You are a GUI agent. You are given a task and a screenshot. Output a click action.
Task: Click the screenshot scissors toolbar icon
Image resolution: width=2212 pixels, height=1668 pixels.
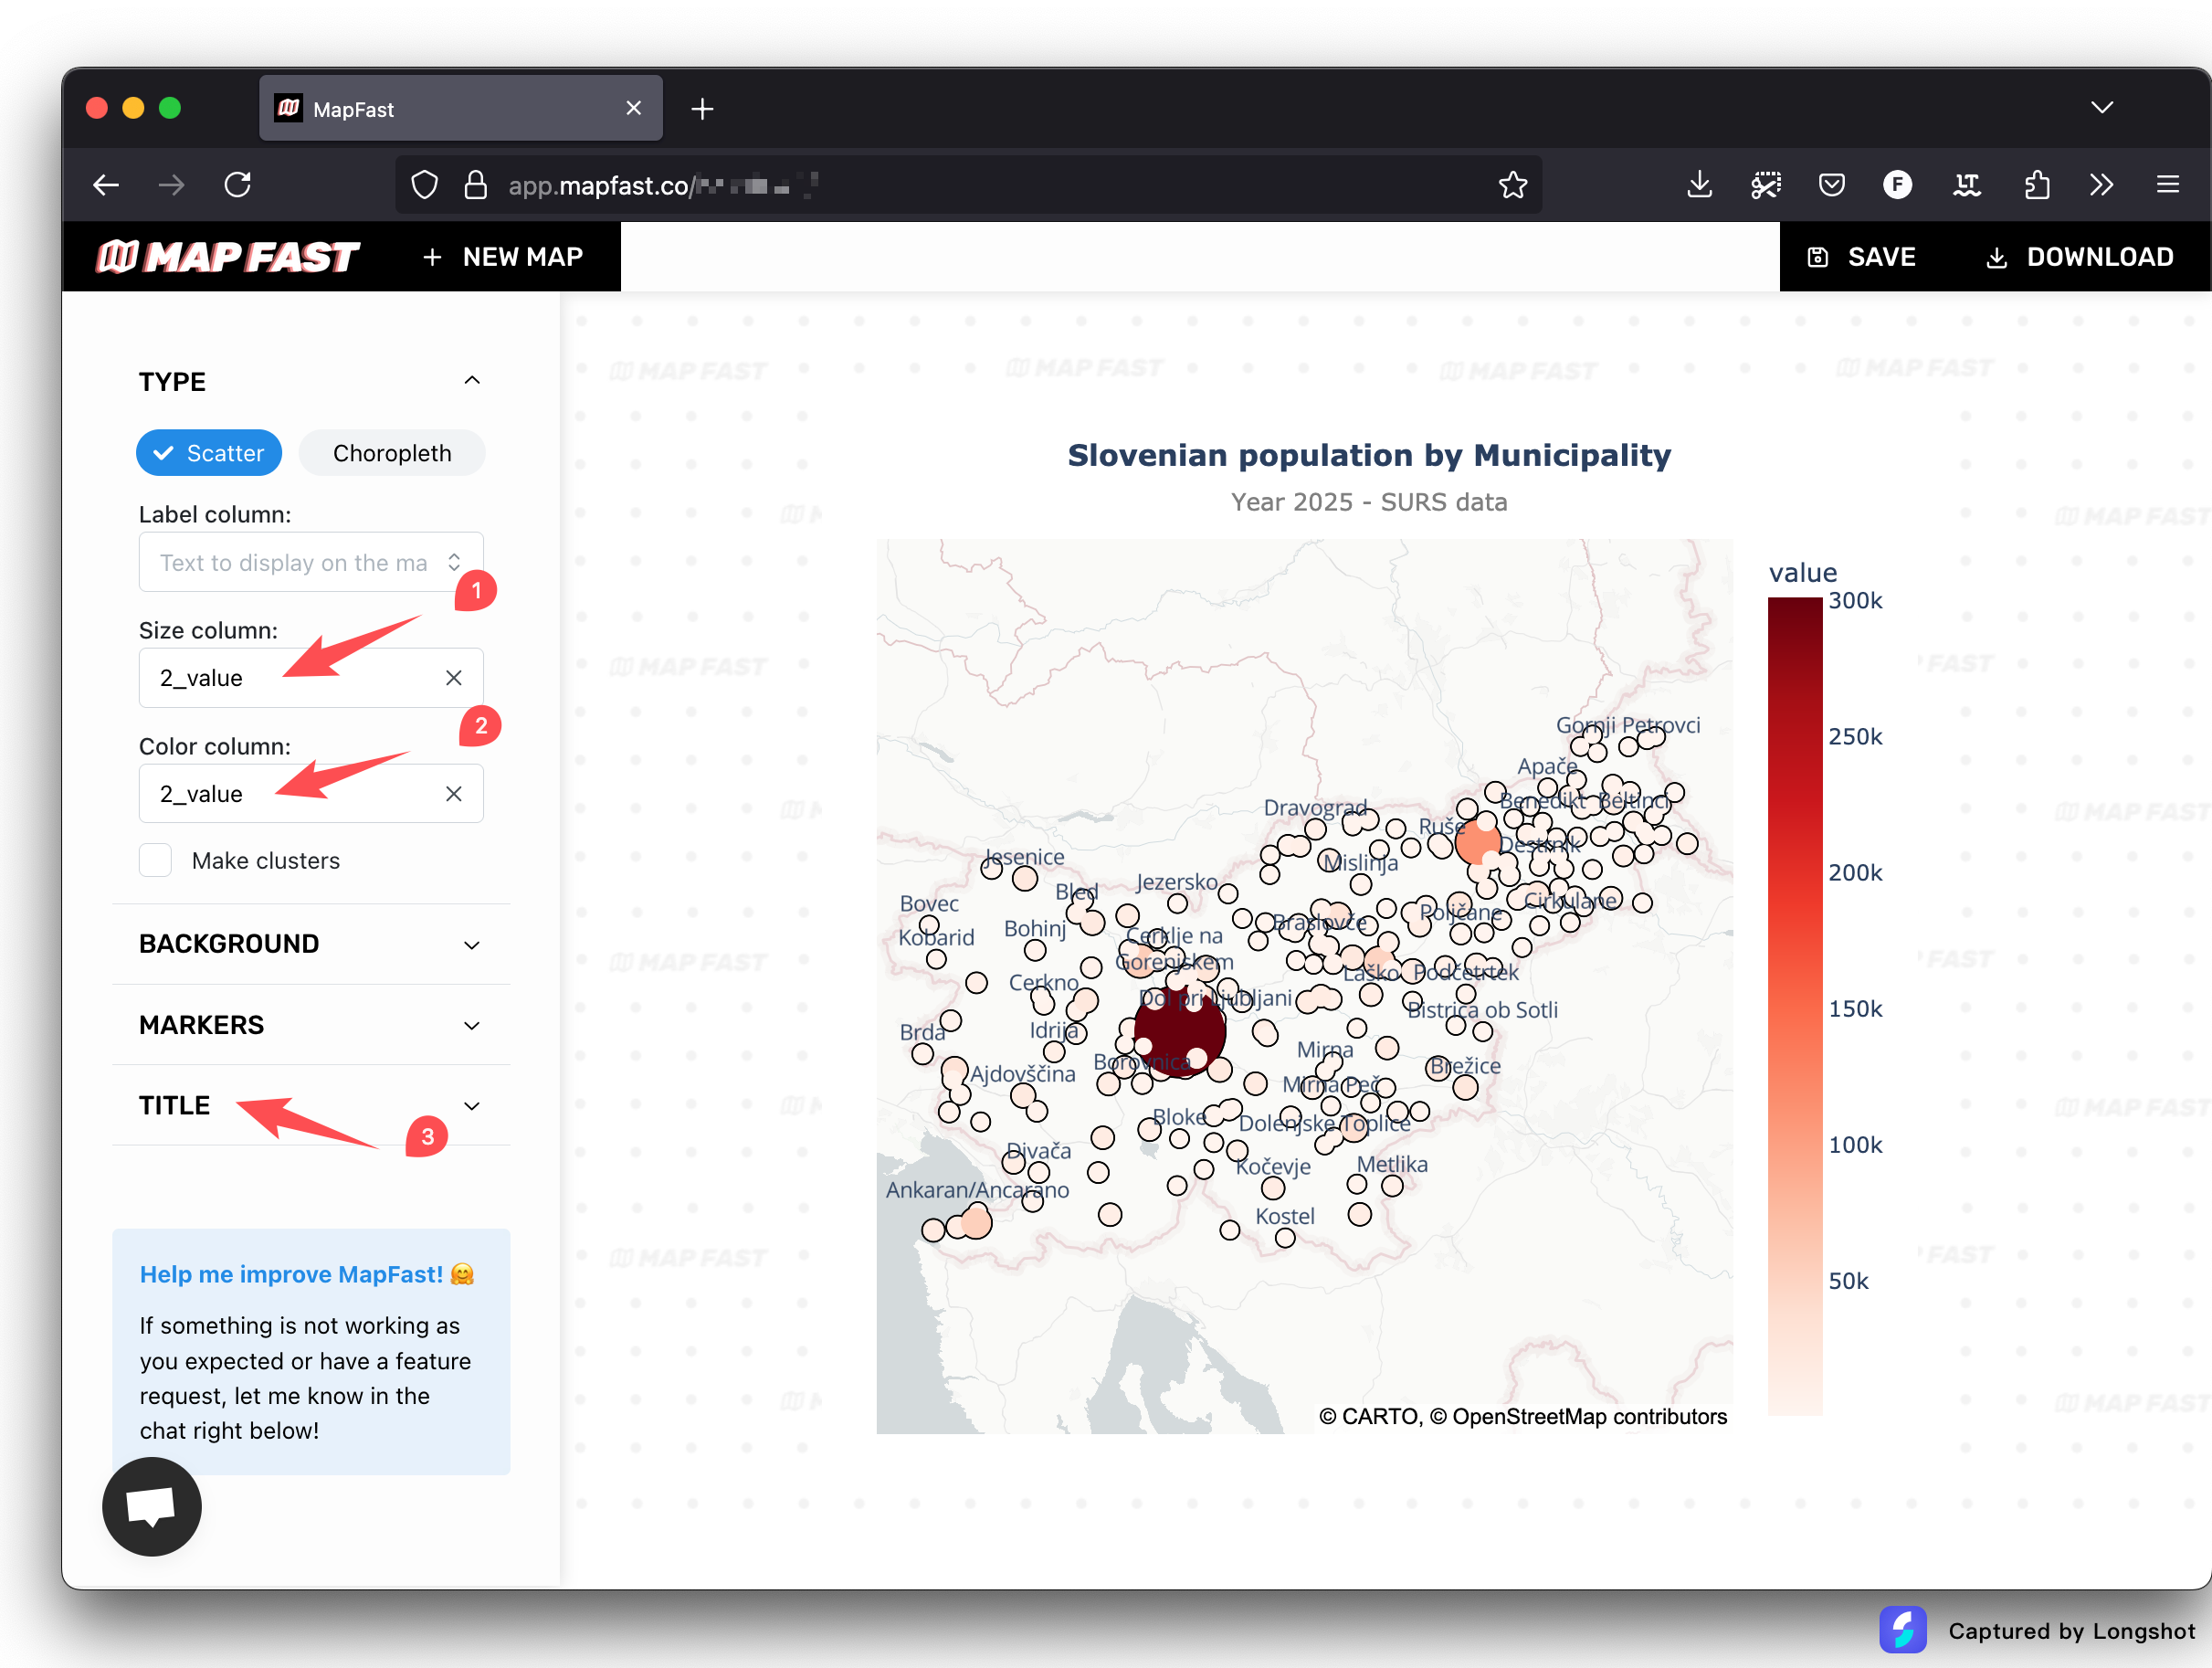[x=1765, y=185]
